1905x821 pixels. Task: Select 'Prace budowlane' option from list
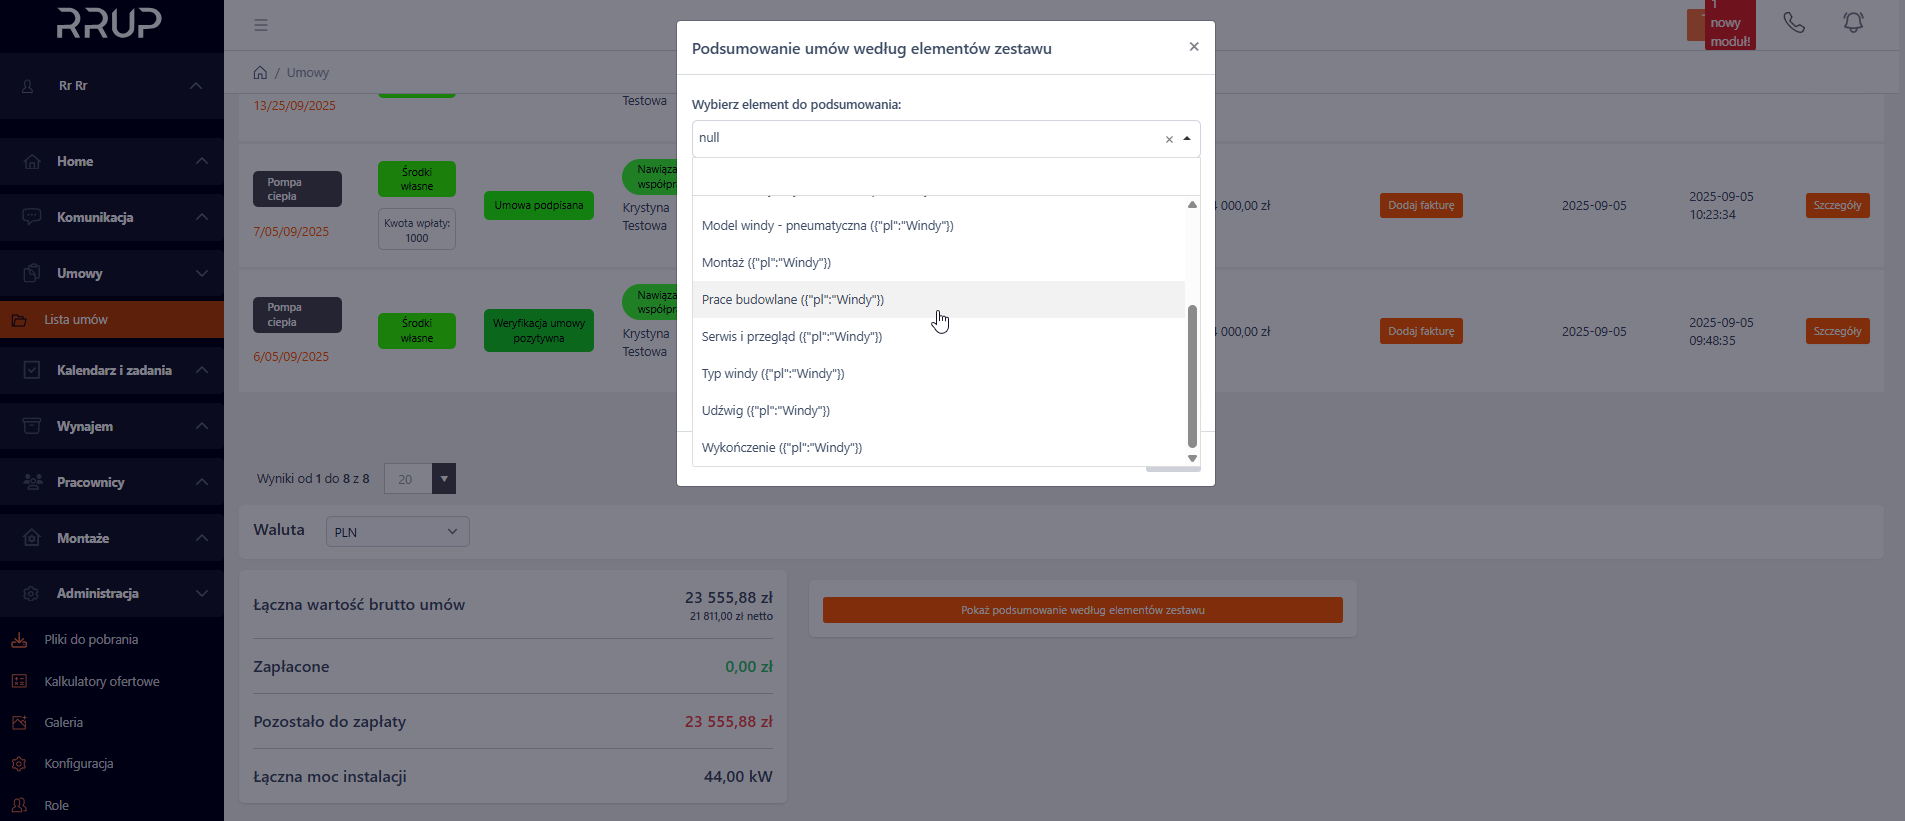pyautogui.click(x=792, y=300)
